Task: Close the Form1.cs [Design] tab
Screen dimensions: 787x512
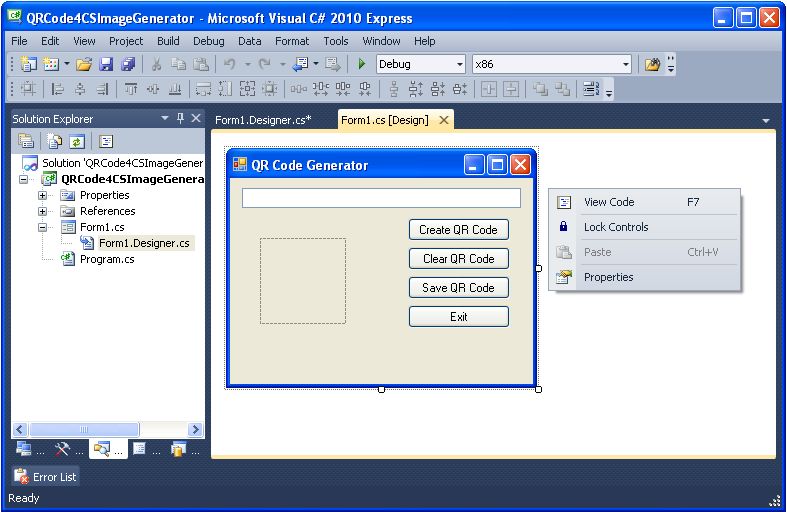Action: [444, 120]
